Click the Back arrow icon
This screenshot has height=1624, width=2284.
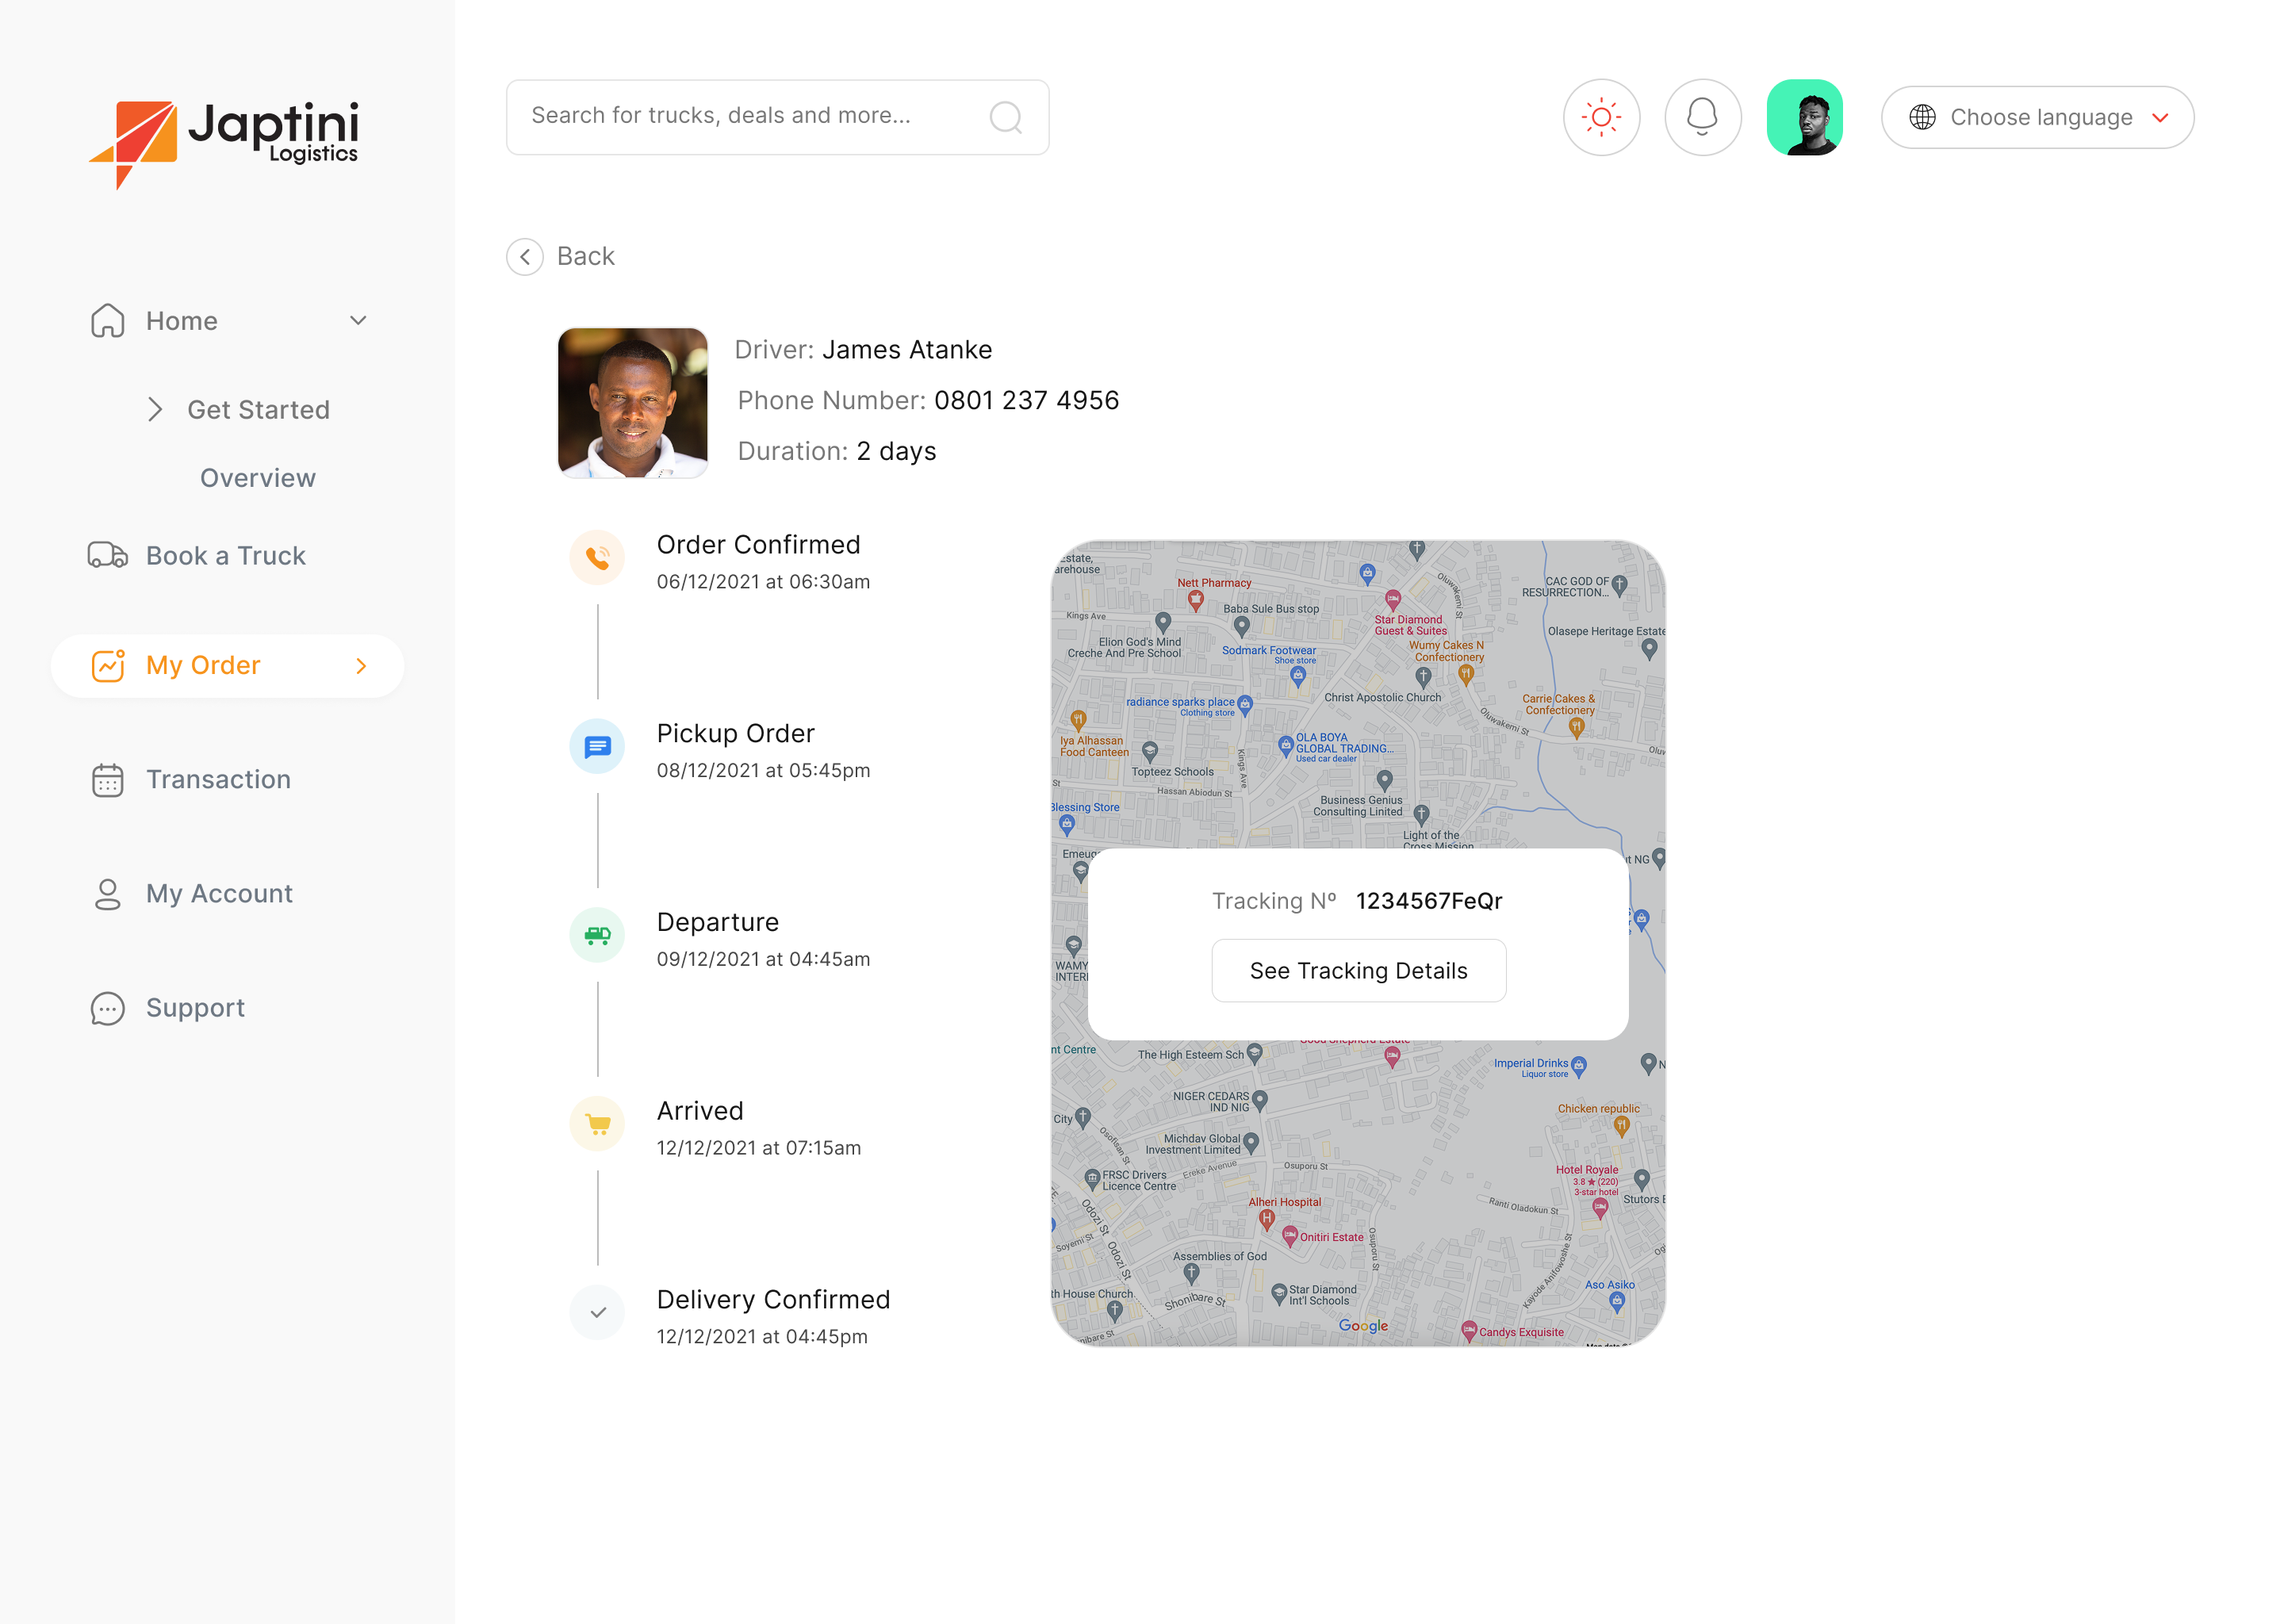[x=524, y=257]
